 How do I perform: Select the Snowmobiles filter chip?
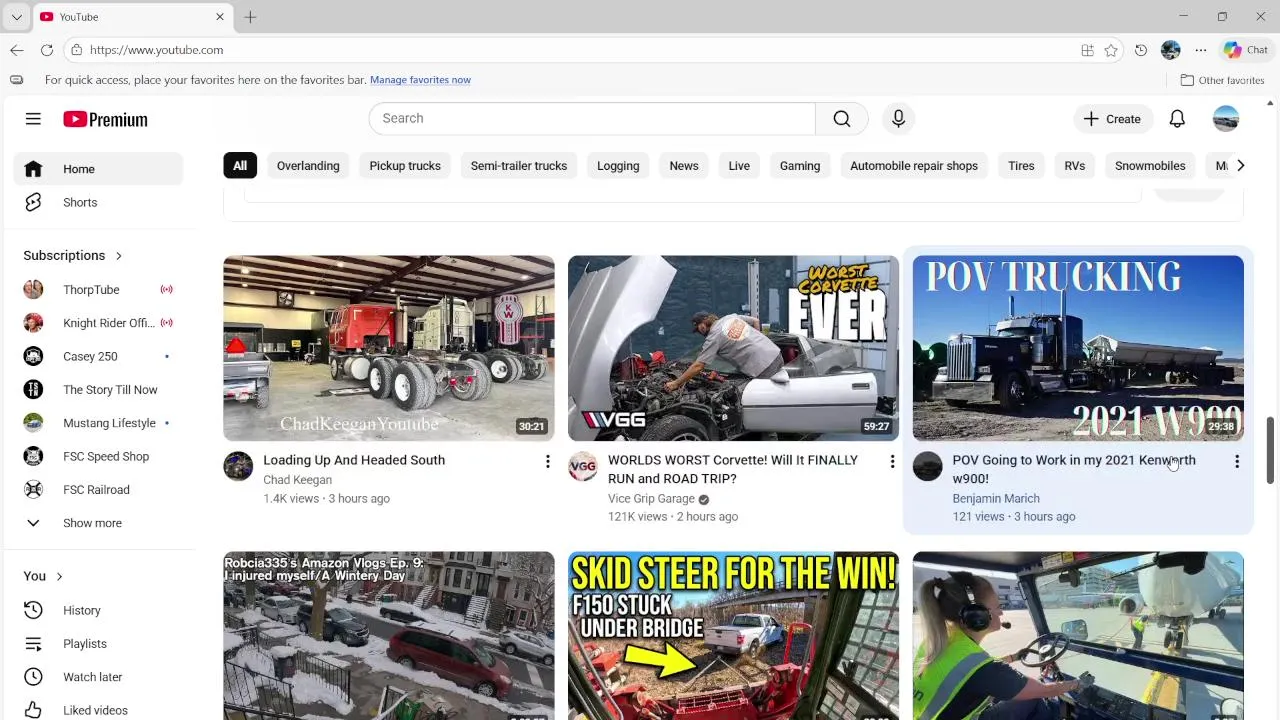point(1150,166)
